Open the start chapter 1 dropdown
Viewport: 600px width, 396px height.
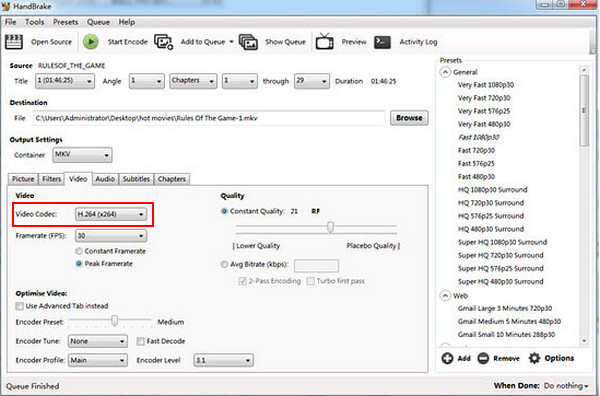pyautogui.click(x=240, y=81)
